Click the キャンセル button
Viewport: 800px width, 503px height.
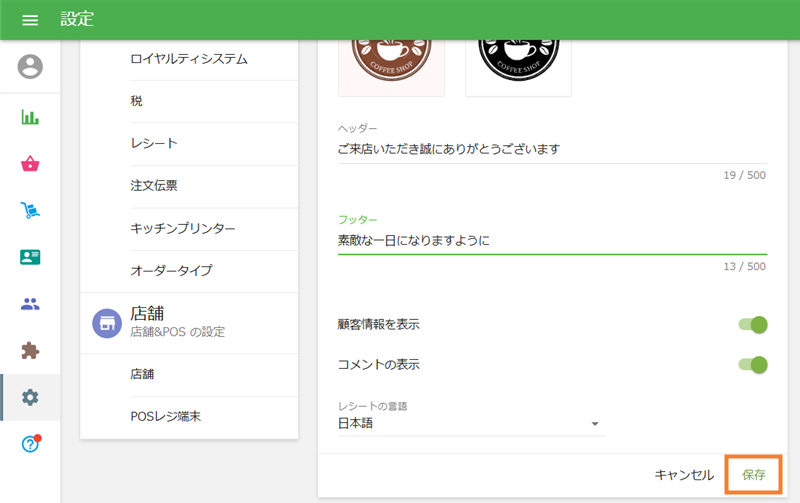(x=684, y=475)
